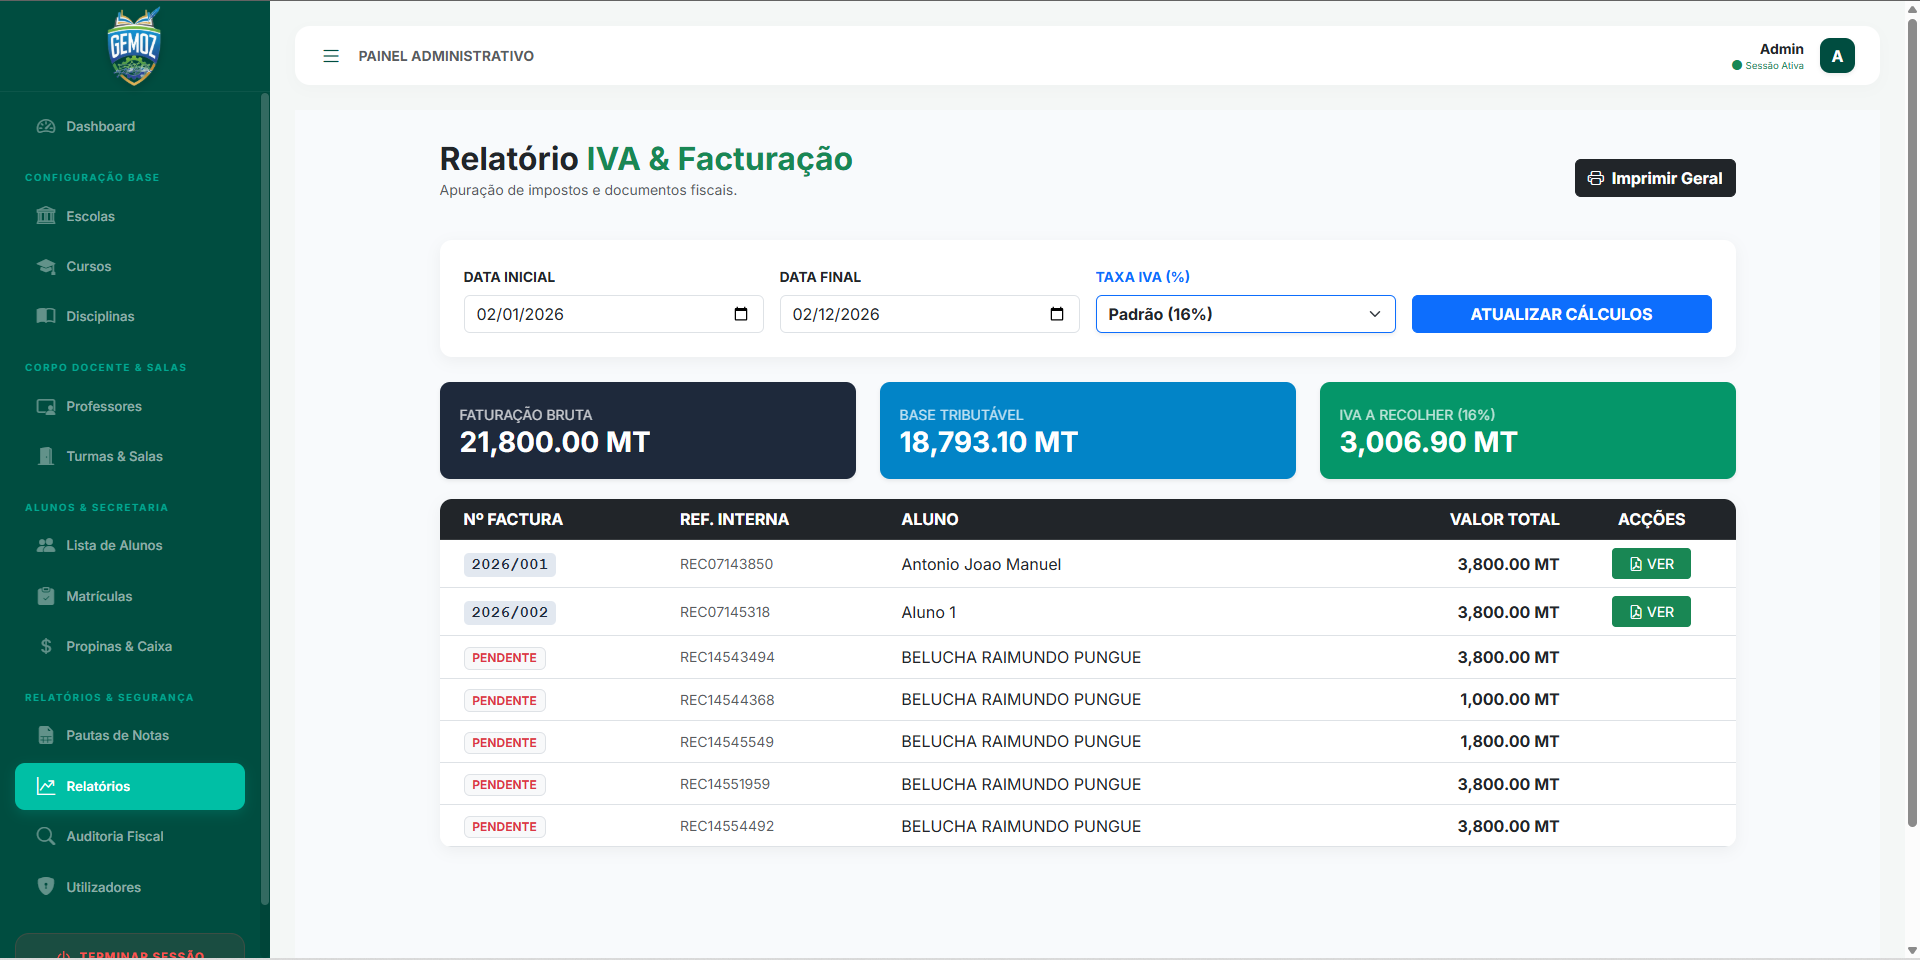Image resolution: width=1920 pixels, height=960 pixels.
Task: Click the Imprimir Geral button
Action: 1654,178
